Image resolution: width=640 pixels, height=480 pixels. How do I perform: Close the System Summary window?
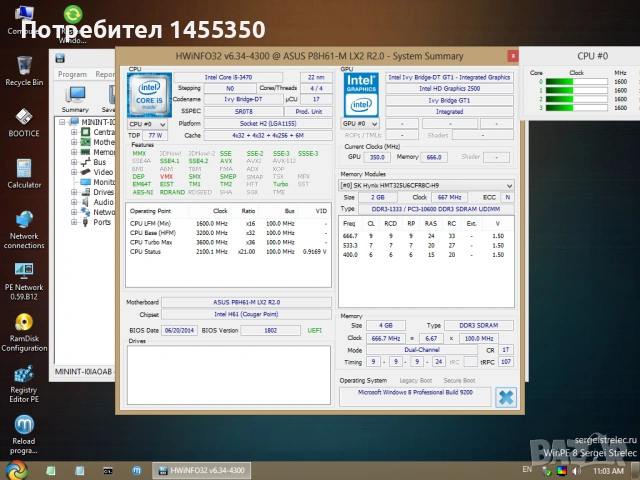click(513, 56)
